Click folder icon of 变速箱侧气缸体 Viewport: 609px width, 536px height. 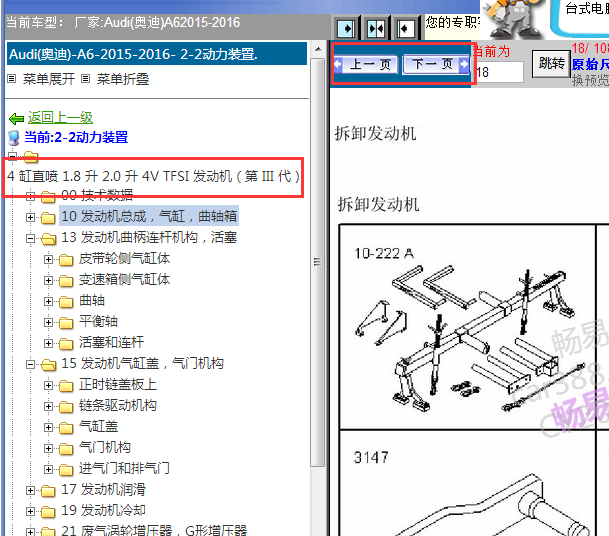point(66,280)
